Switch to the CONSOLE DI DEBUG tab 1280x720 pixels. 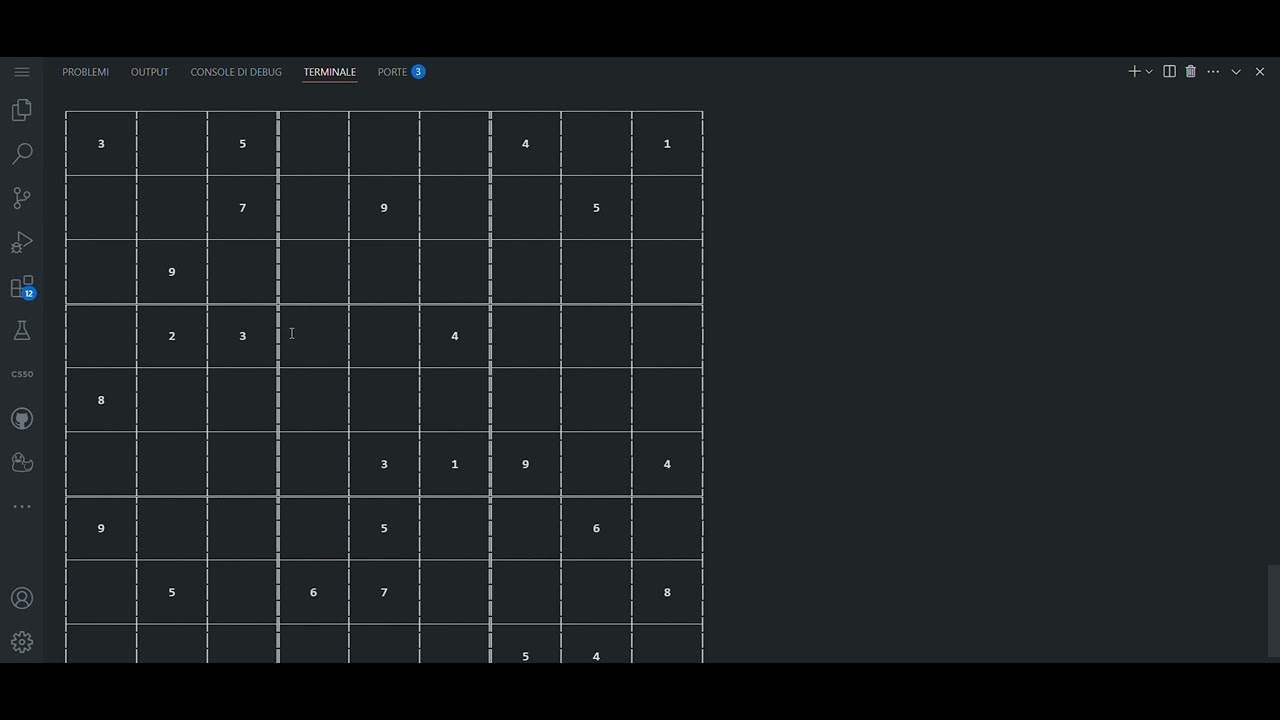[236, 72]
